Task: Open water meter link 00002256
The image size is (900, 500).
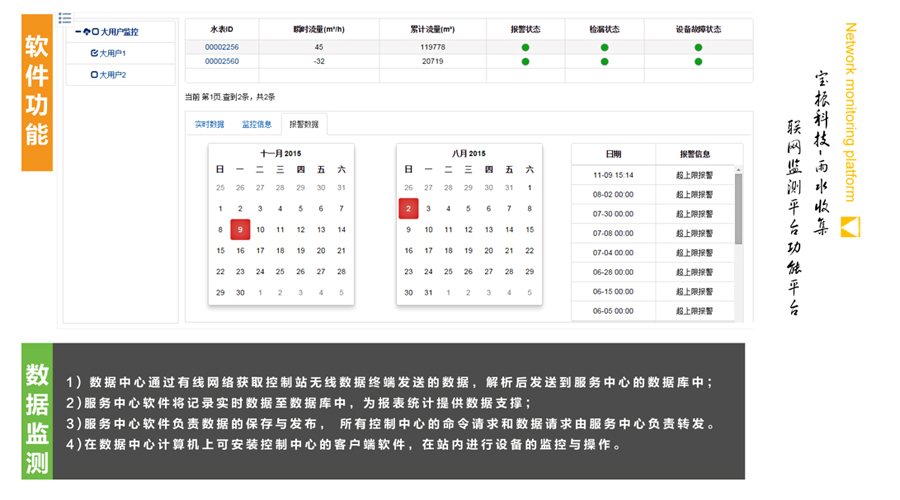Action: pyautogui.click(x=222, y=47)
